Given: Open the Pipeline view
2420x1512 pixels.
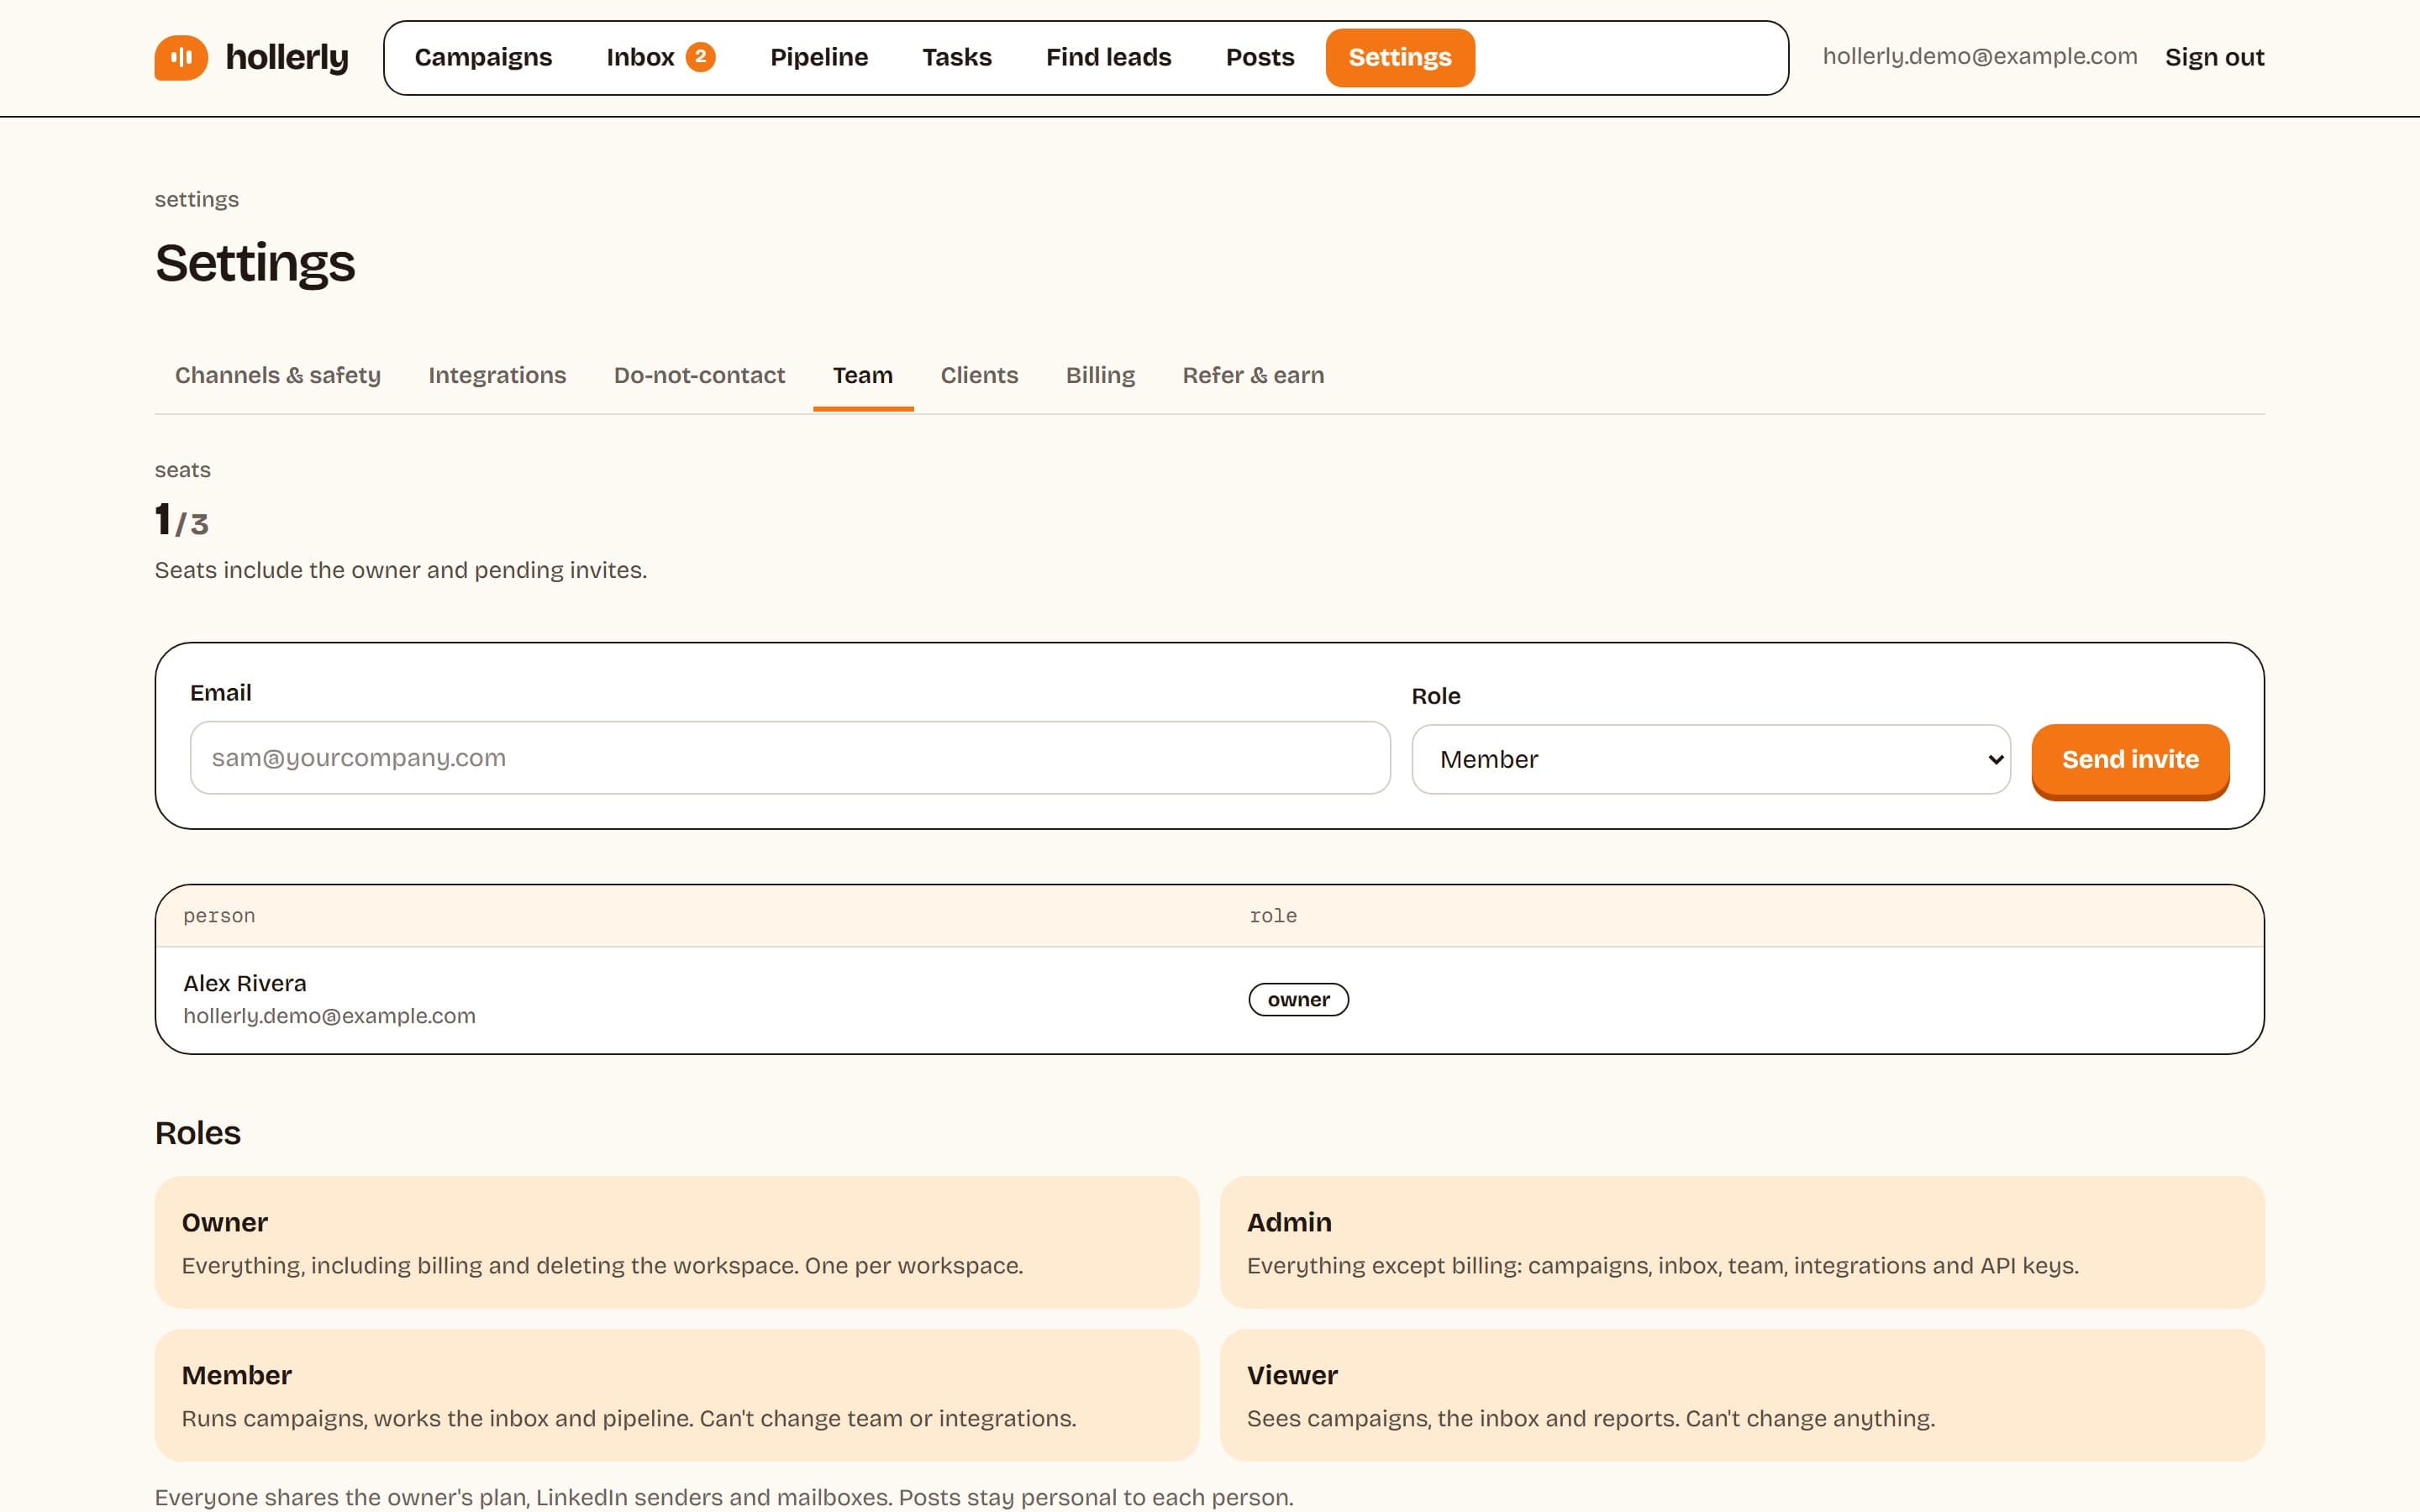Looking at the screenshot, I should coord(819,57).
